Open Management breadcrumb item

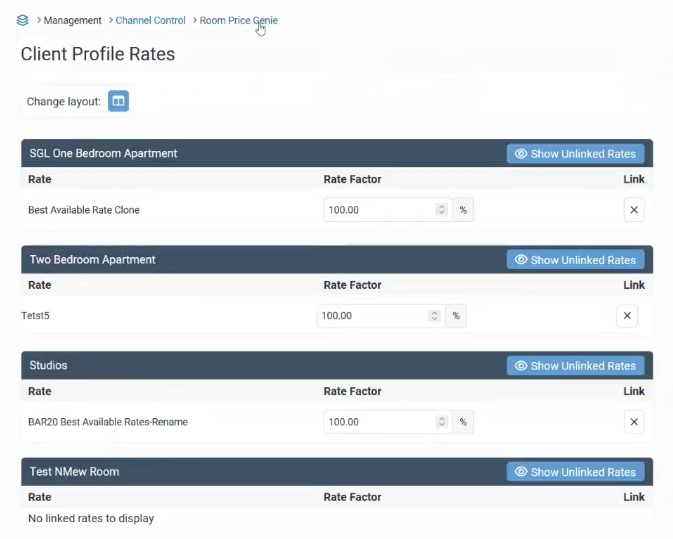point(73,20)
